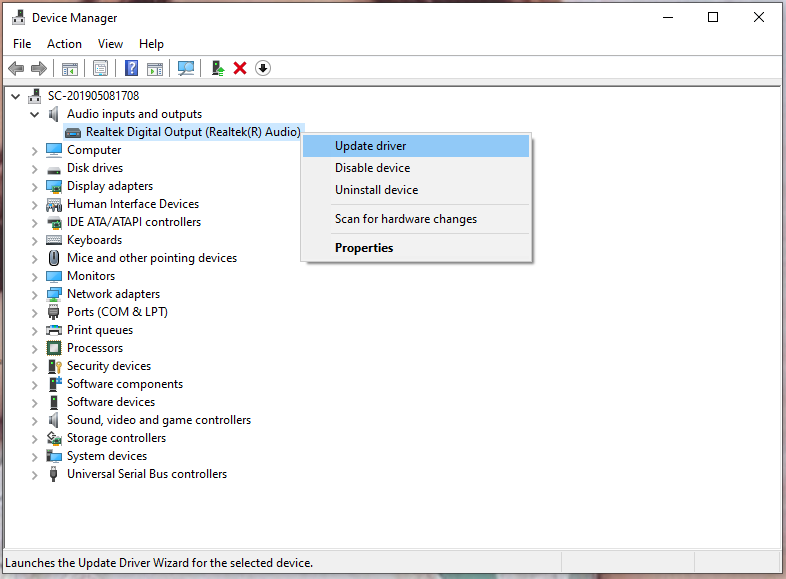This screenshot has height=579, width=786.
Task: Click the Print queues printer icon
Action: pyautogui.click(x=54, y=330)
